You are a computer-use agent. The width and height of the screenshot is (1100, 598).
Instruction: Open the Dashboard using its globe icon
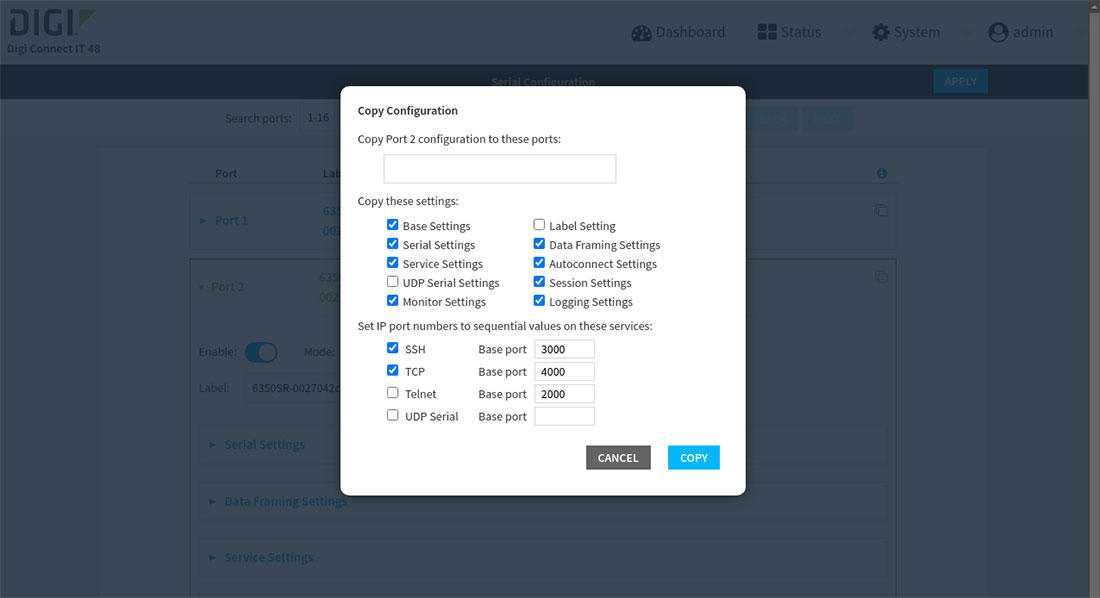pyautogui.click(x=641, y=32)
